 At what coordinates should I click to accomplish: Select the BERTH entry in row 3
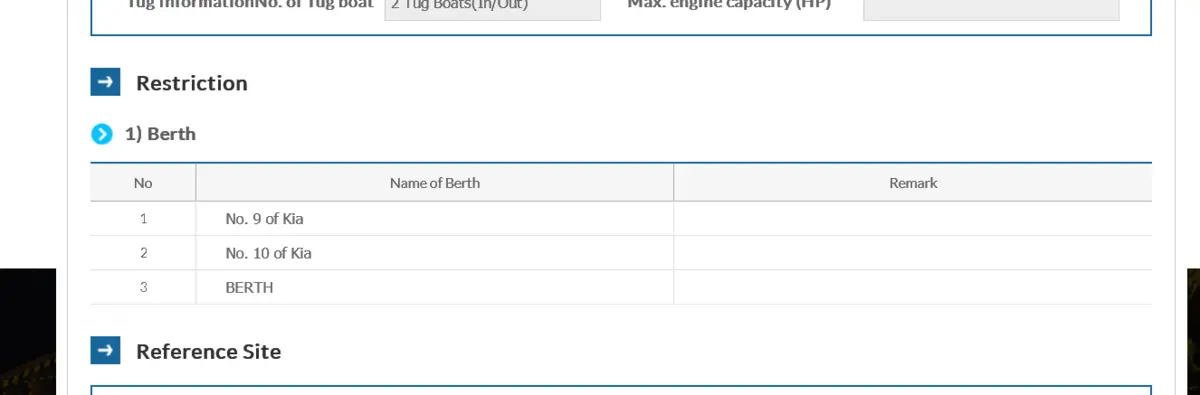pyautogui.click(x=250, y=287)
